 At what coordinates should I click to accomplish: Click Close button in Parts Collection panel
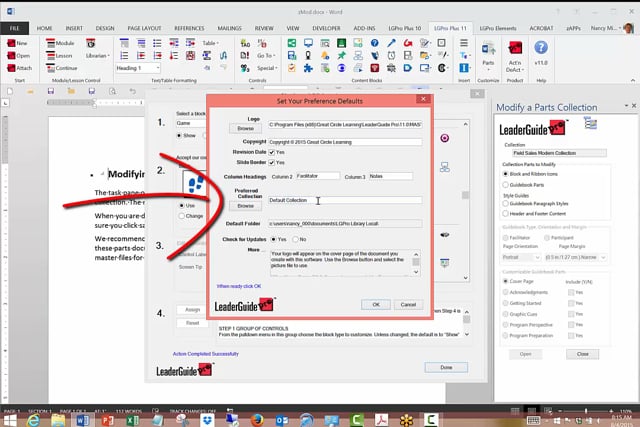click(582, 354)
